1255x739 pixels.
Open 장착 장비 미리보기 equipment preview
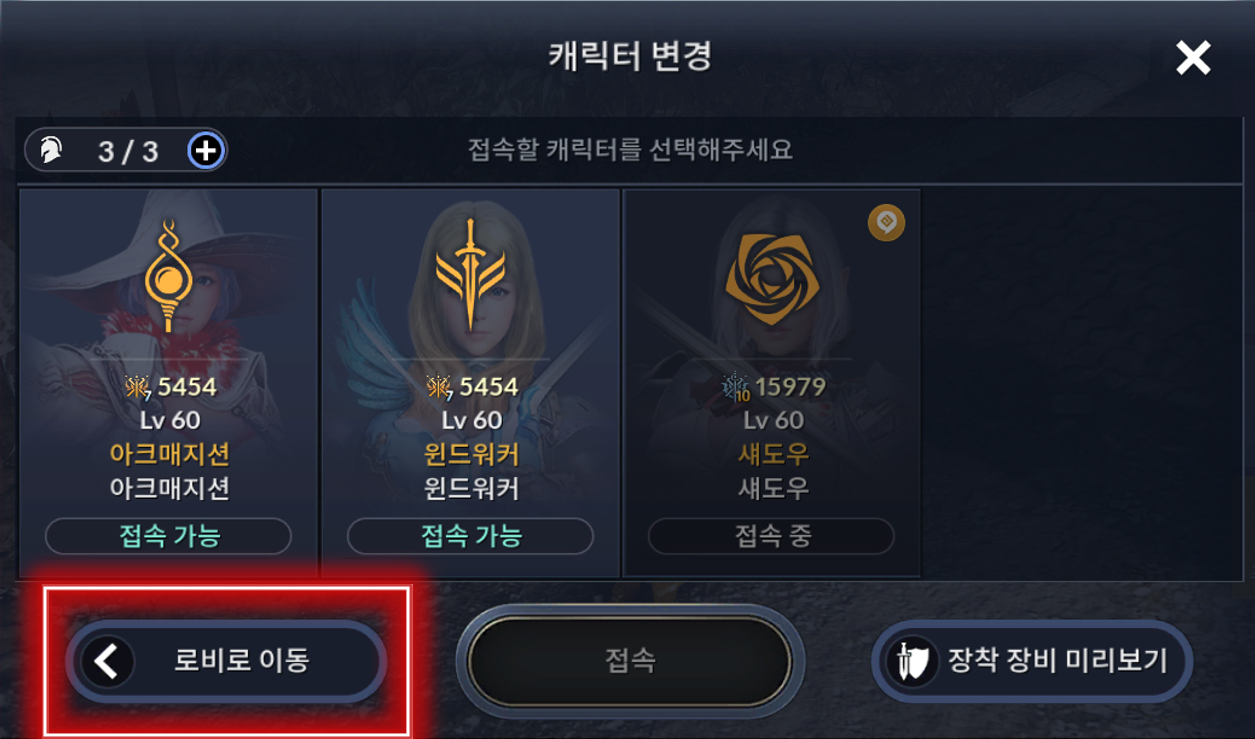coord(1032,661)
